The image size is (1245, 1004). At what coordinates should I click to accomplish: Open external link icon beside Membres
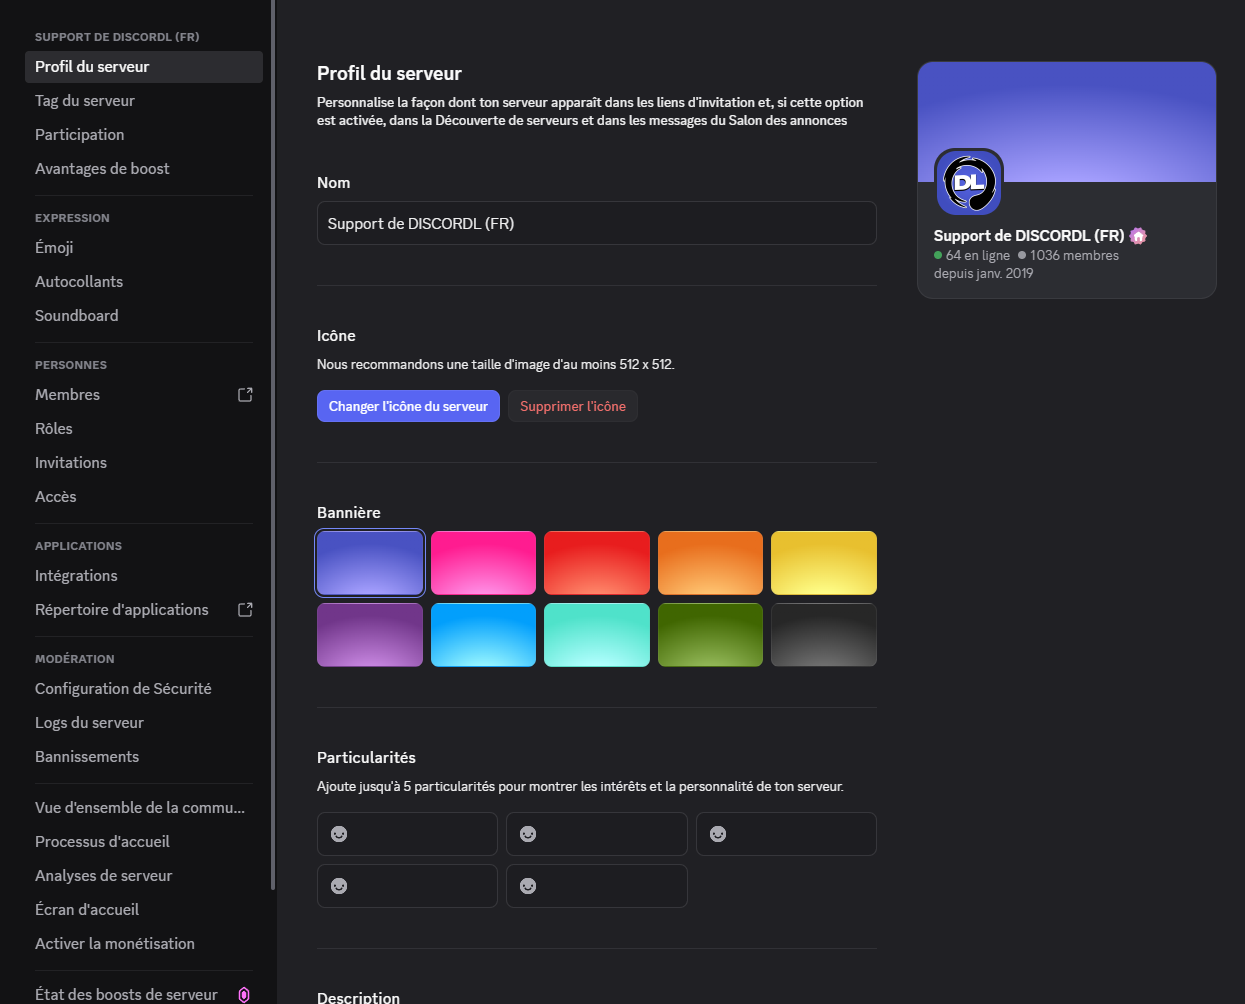(245, 395)
